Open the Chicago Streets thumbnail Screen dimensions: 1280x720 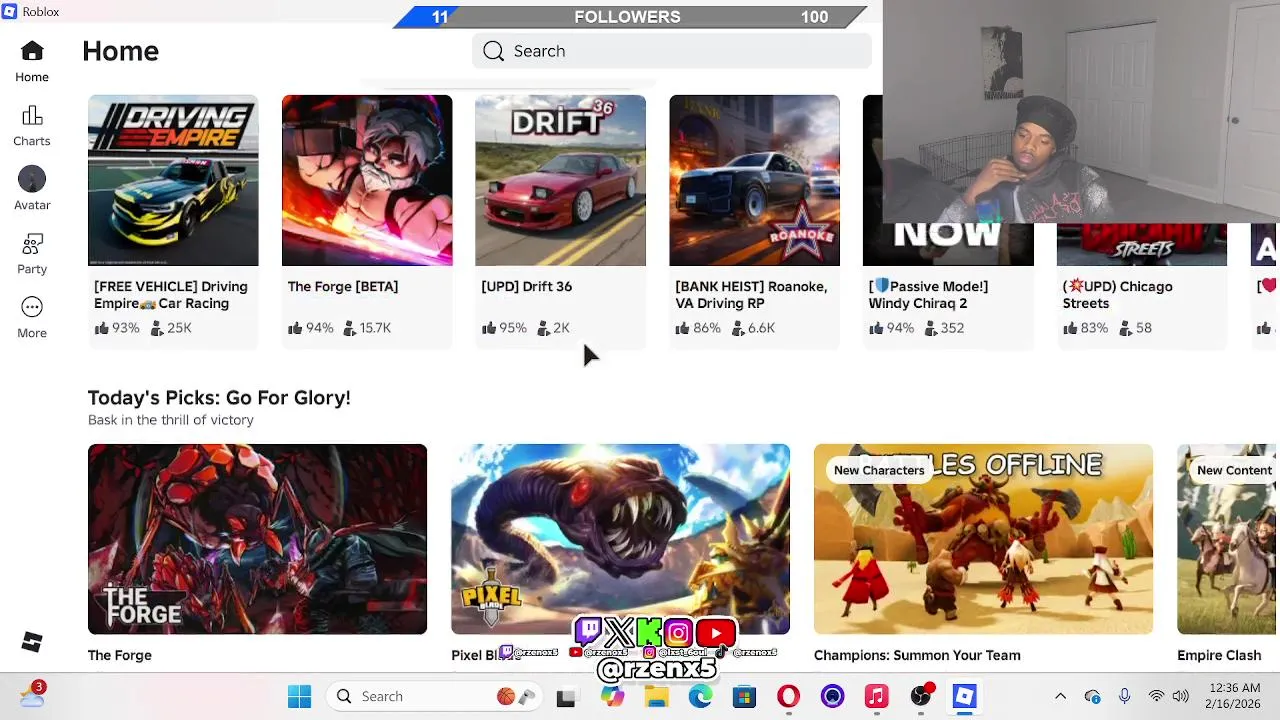pyautogui.click(x=1142, y=245)
